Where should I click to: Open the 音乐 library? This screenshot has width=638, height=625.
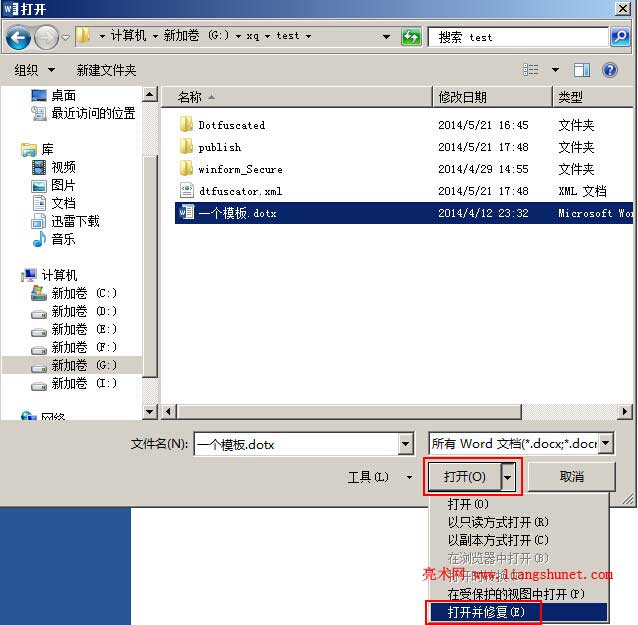tap(54, 239)
